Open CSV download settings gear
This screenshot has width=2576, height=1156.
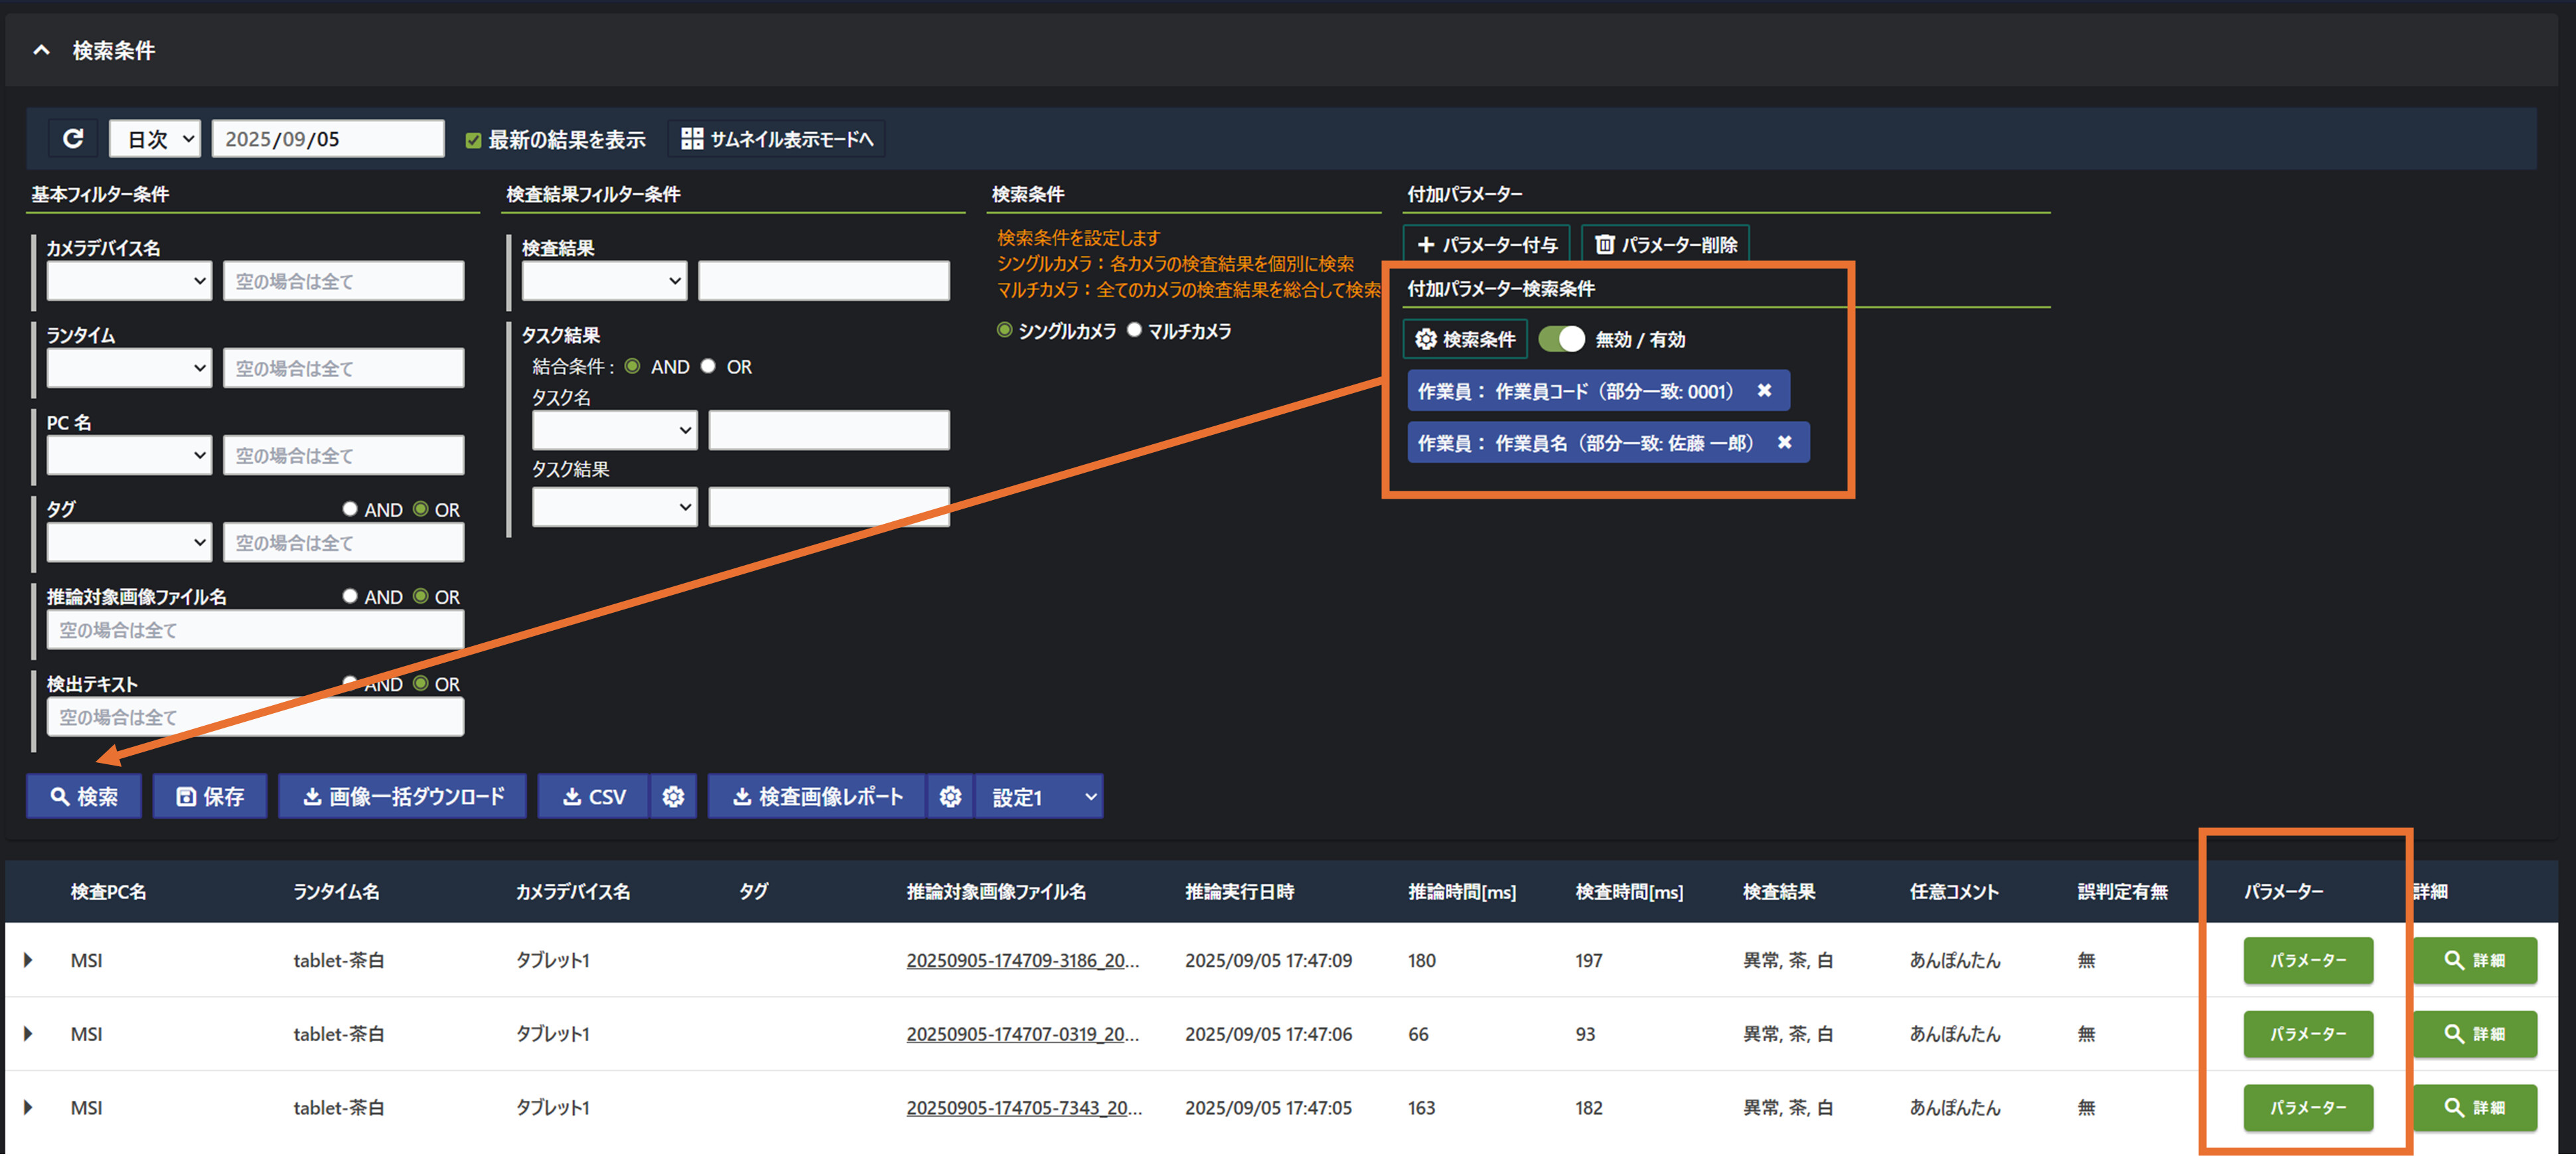[673, 797]
